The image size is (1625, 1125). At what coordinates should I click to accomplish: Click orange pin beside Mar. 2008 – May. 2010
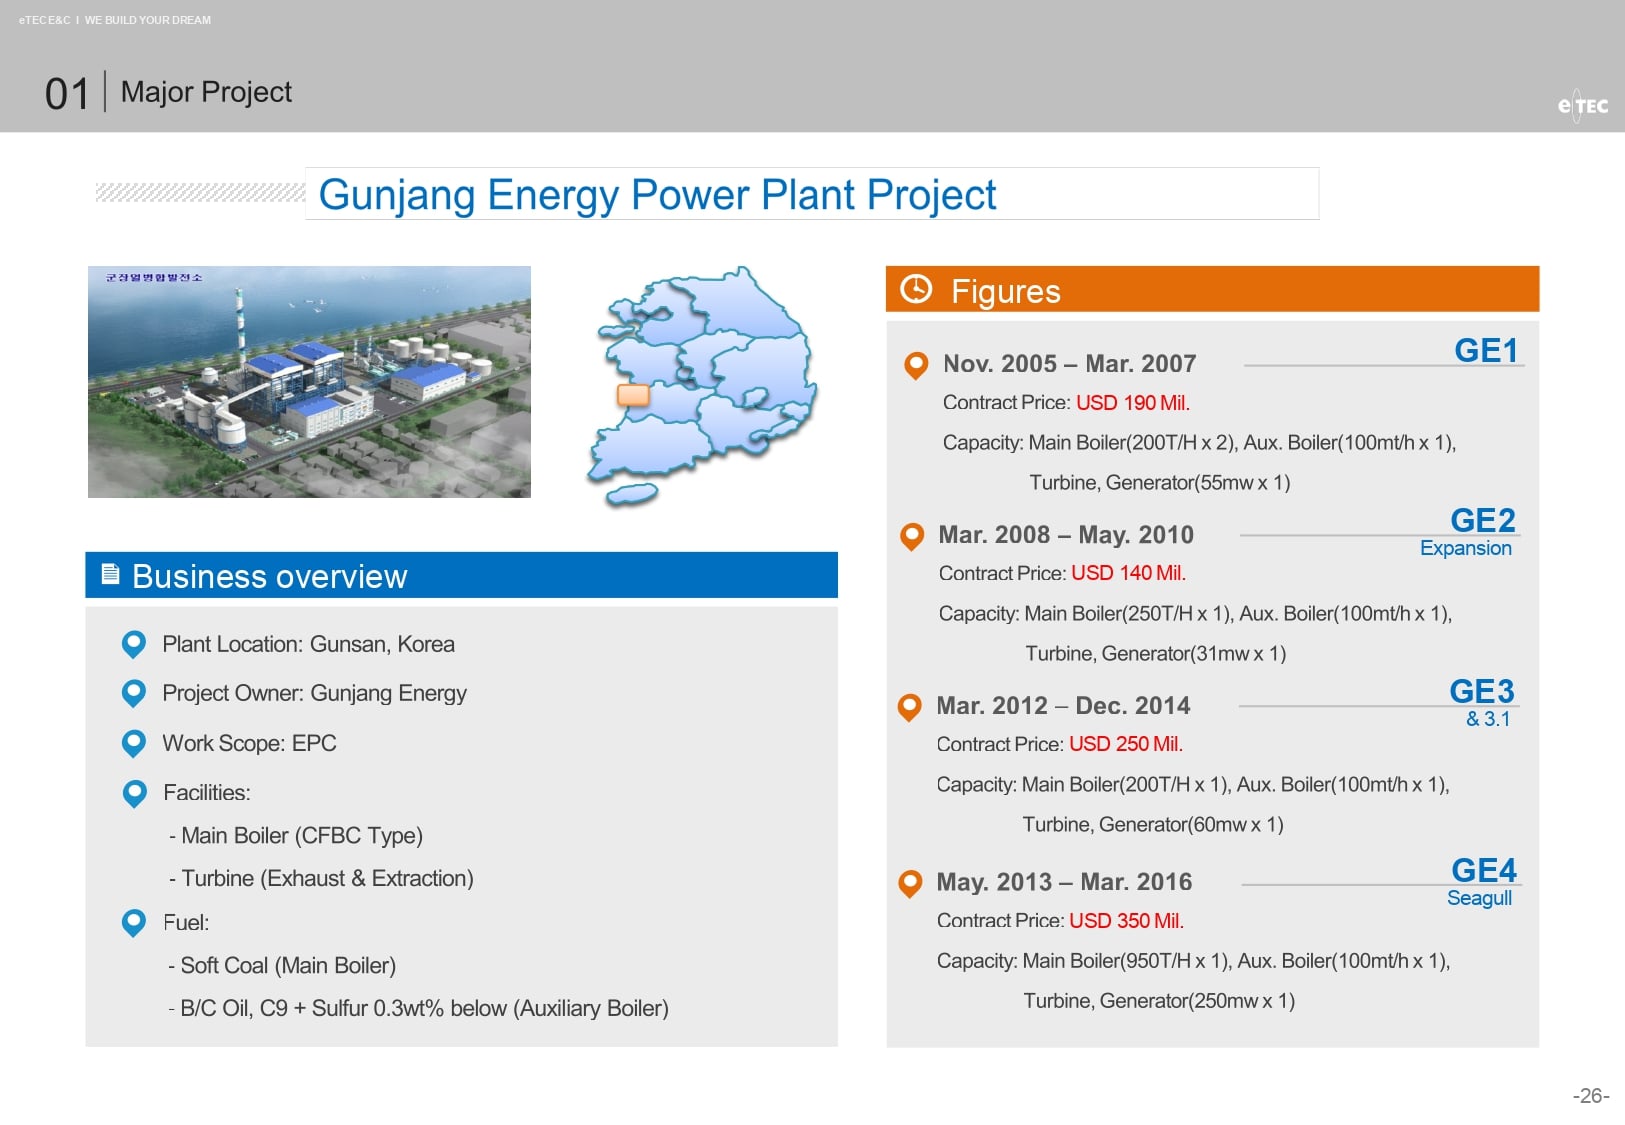click(x=912, y=537)
